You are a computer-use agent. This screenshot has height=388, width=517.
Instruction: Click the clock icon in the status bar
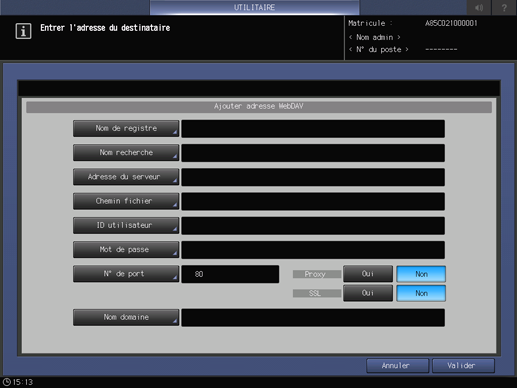tap(6, 382)
